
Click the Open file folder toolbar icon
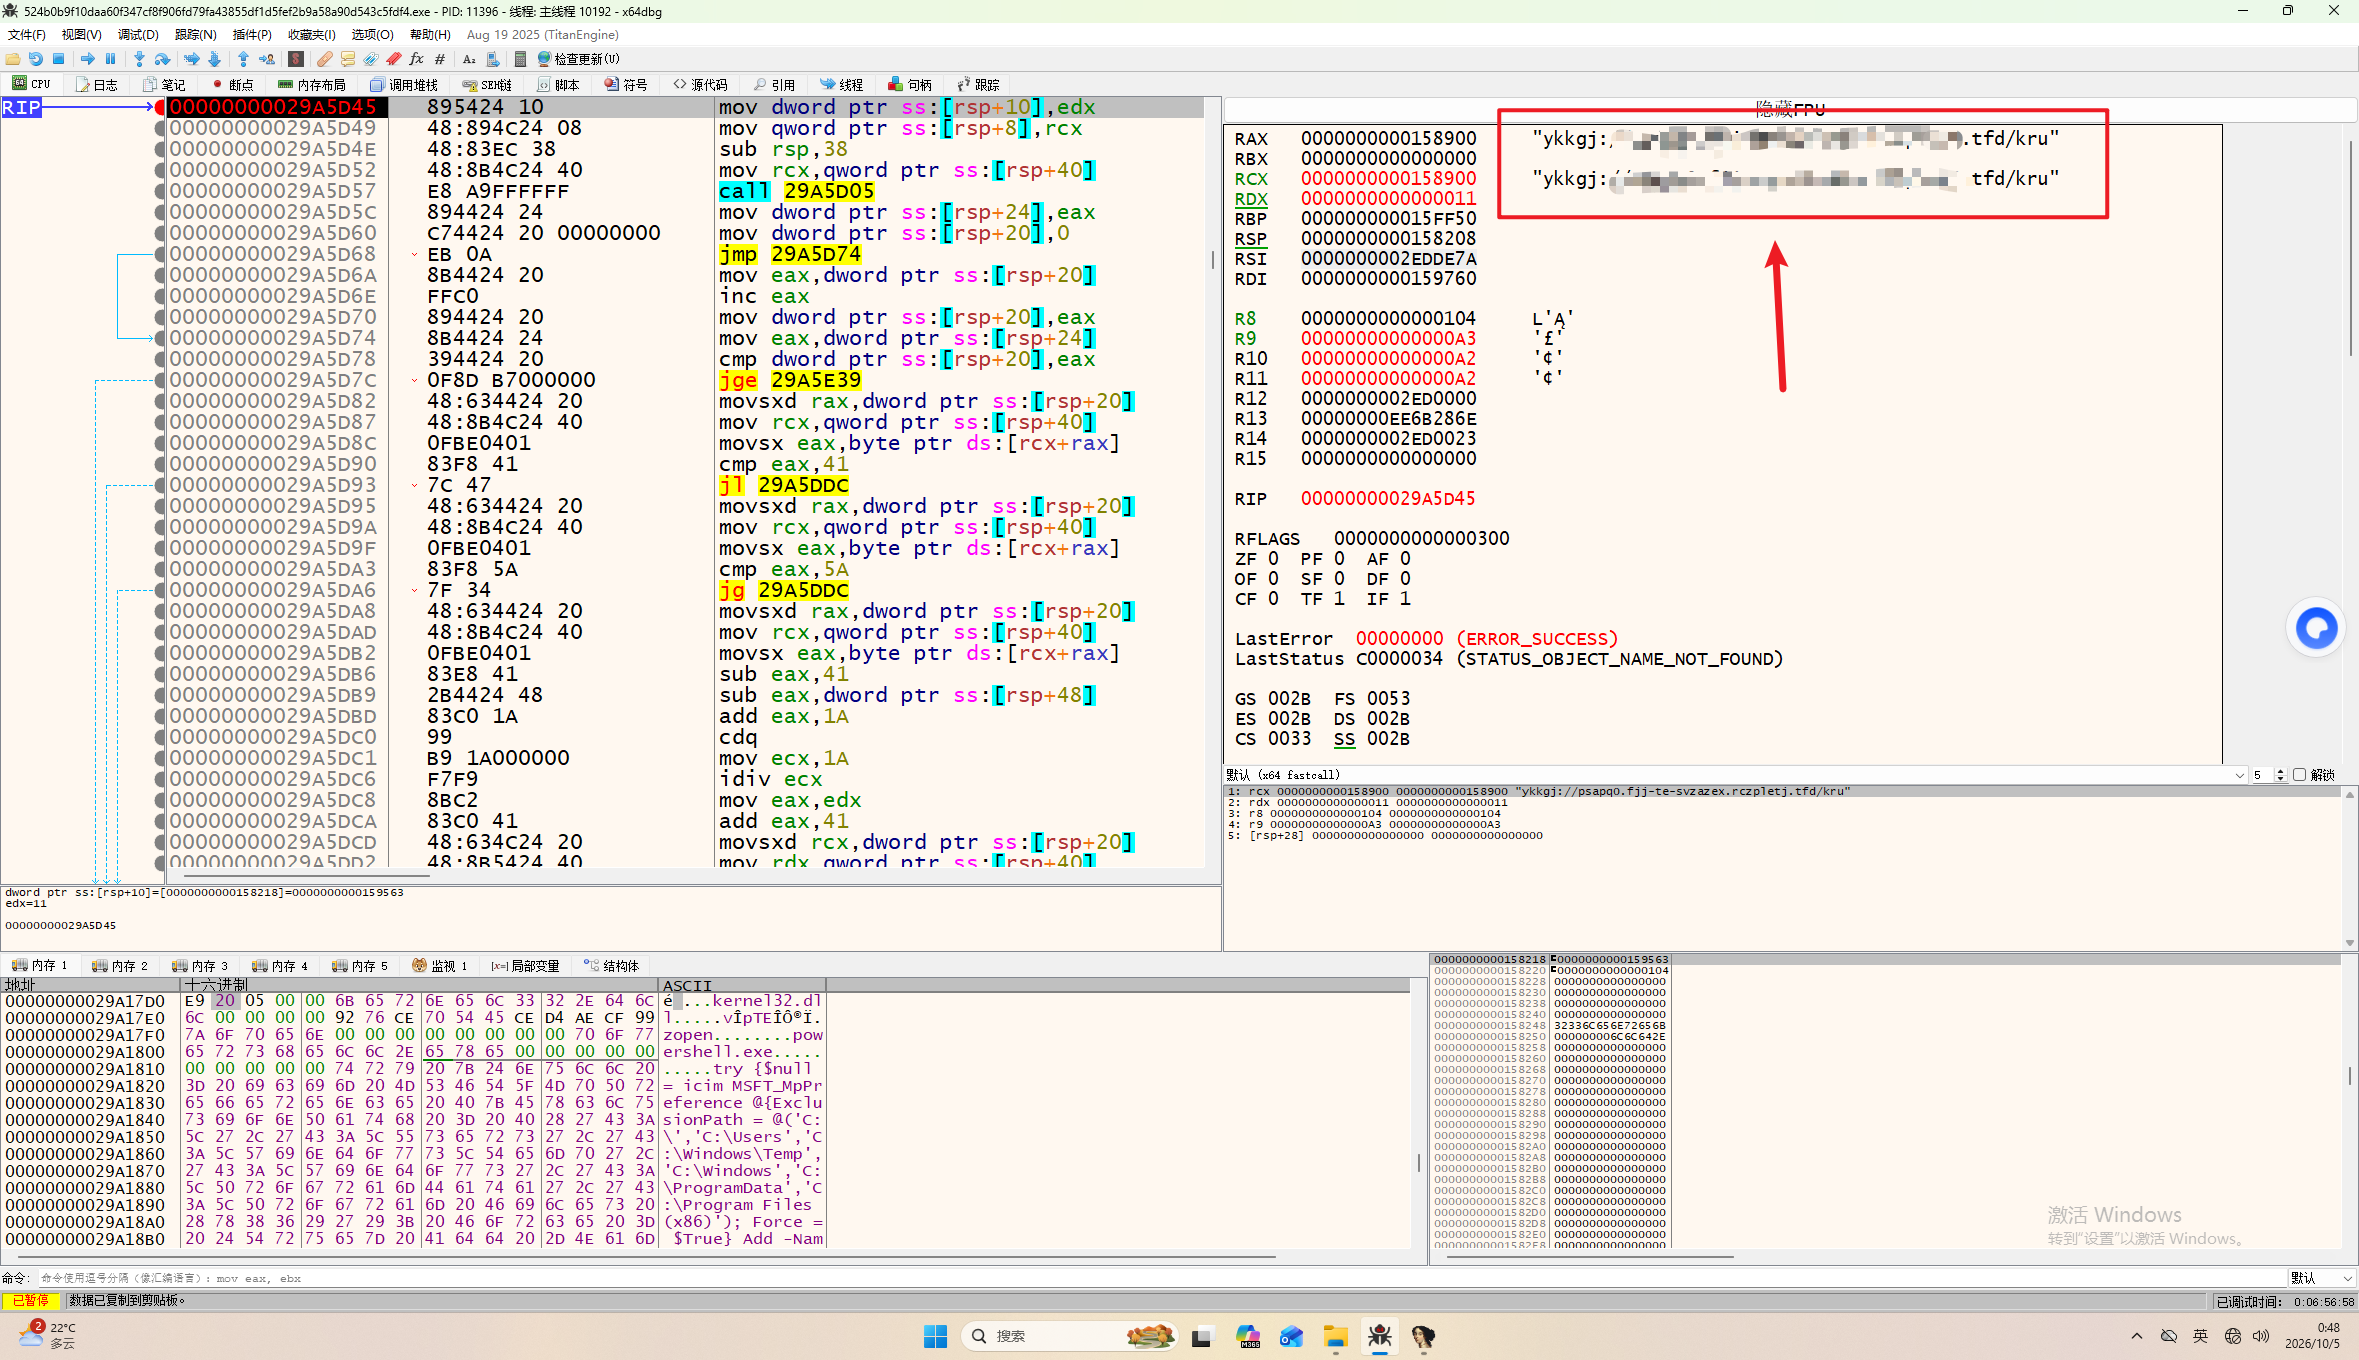pos(13,59)
